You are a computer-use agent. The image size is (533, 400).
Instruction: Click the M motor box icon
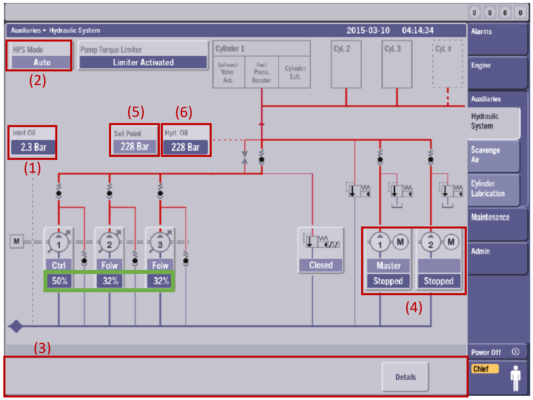(x=16, y=241)
